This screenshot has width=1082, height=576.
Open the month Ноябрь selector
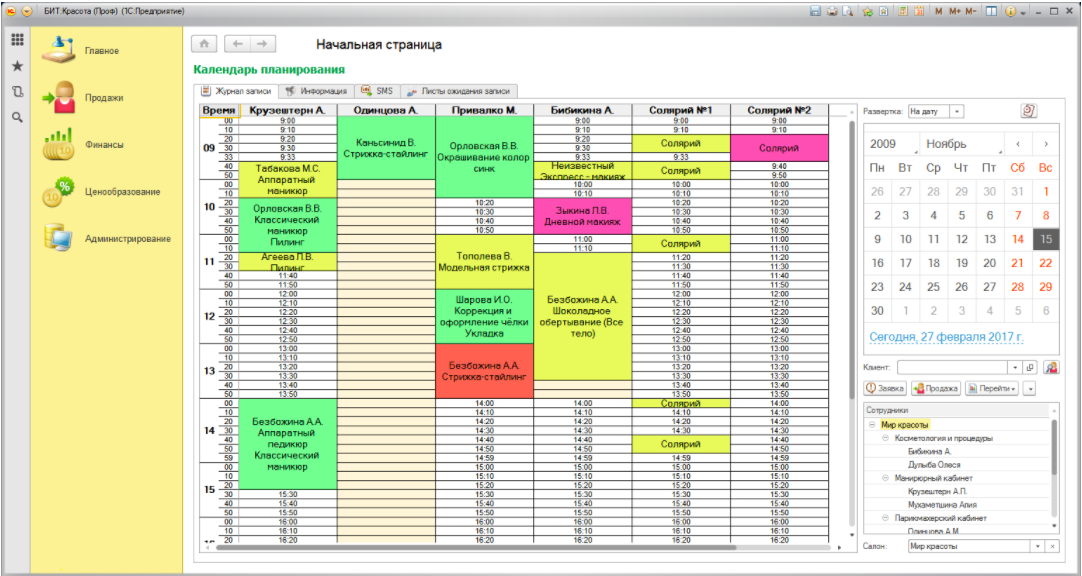(x=963, y=144)
